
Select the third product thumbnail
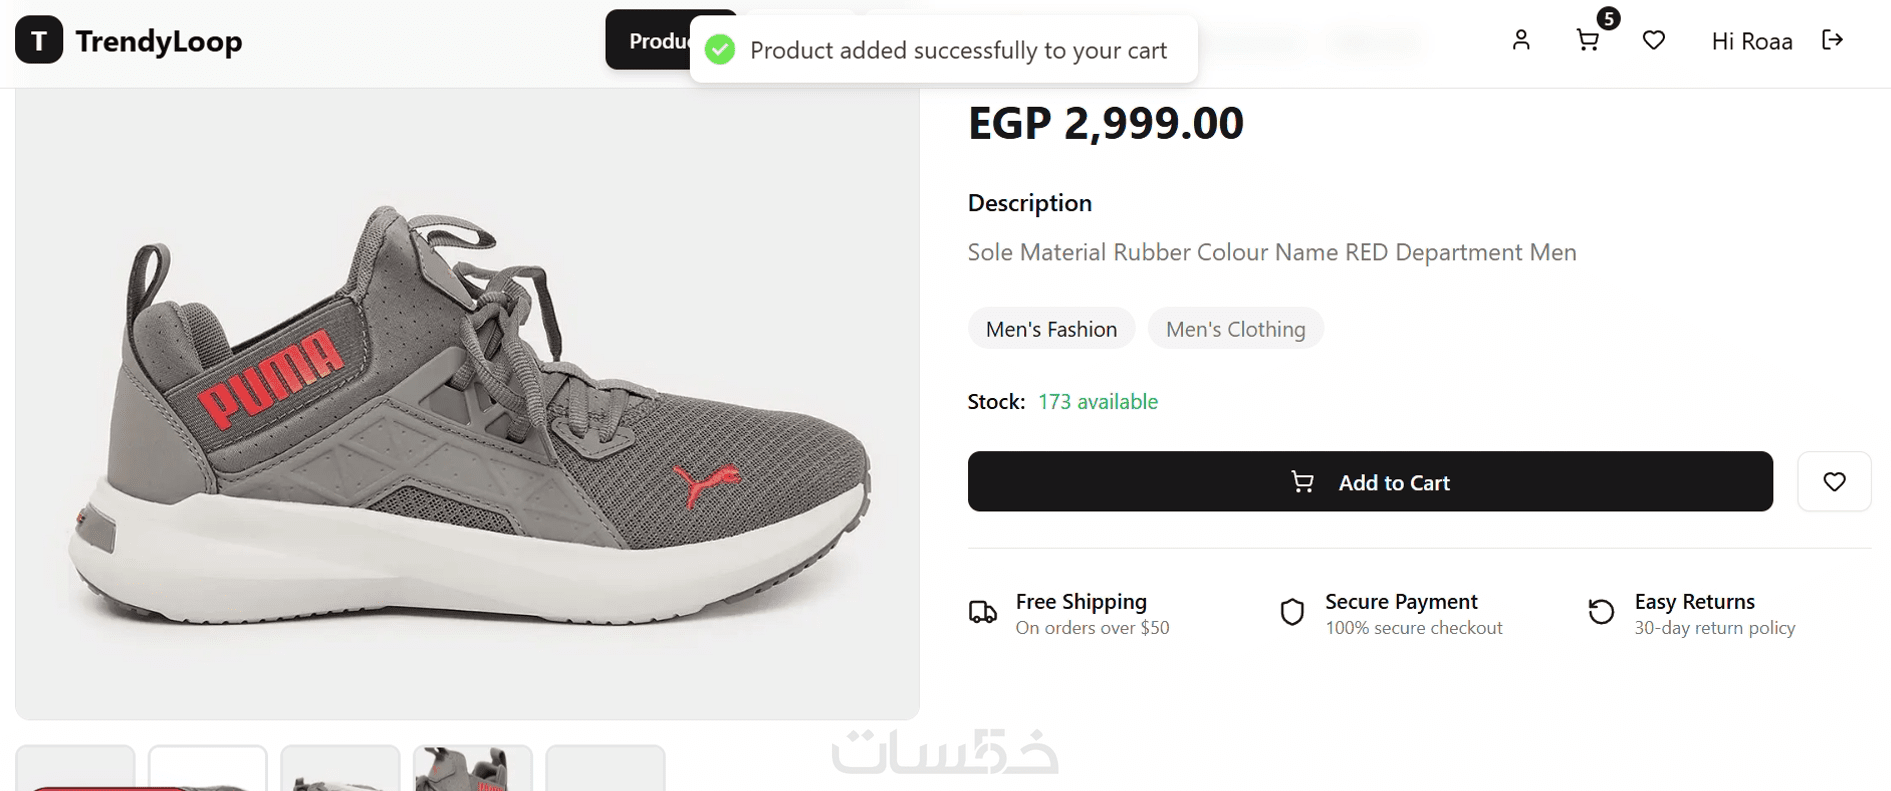coord(340,769)
